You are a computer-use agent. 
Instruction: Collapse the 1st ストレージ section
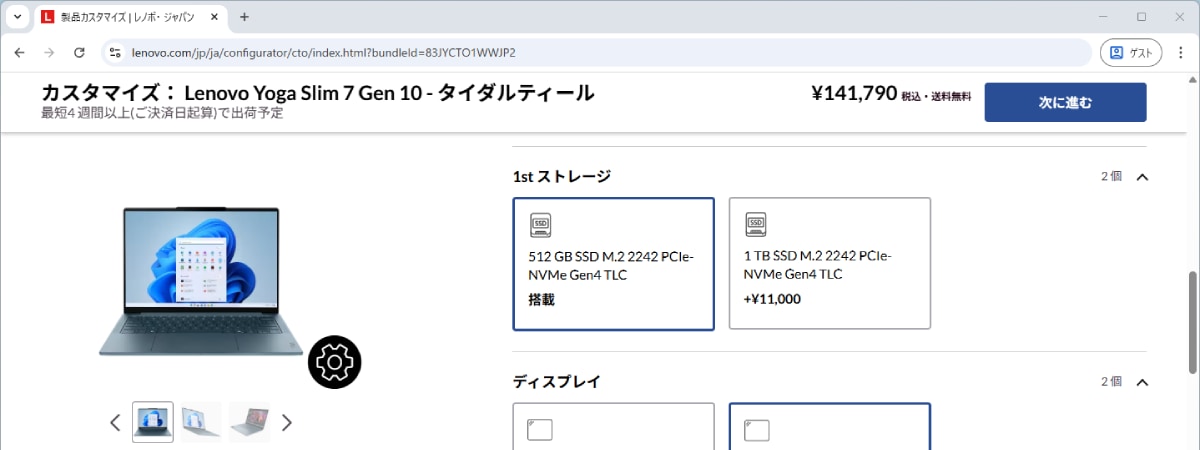pos(1143,177)
